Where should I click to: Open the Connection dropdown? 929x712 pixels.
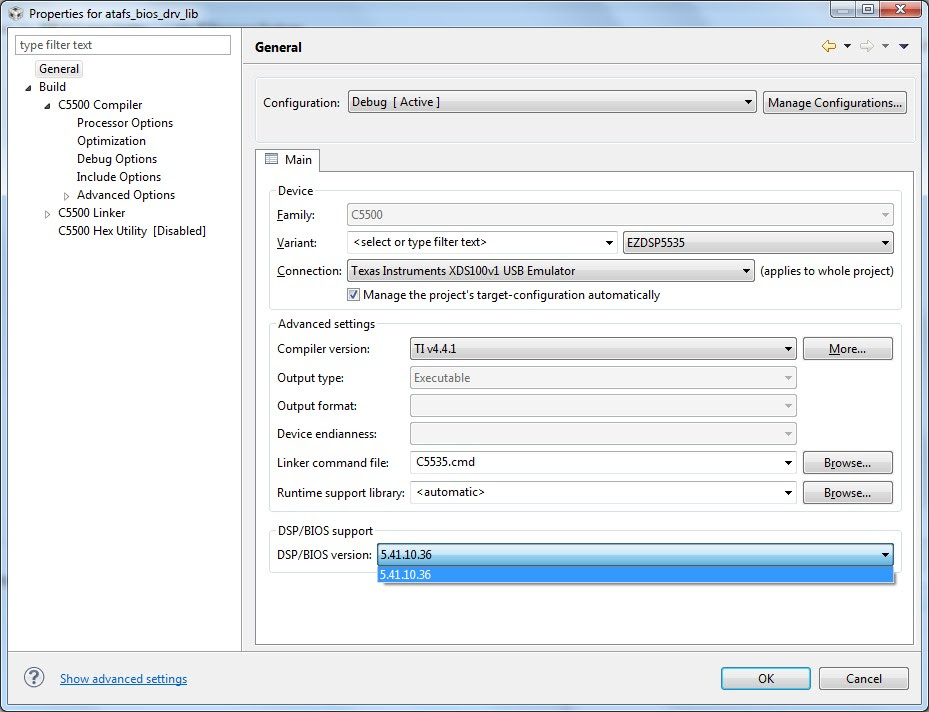[x=550, y=271]
